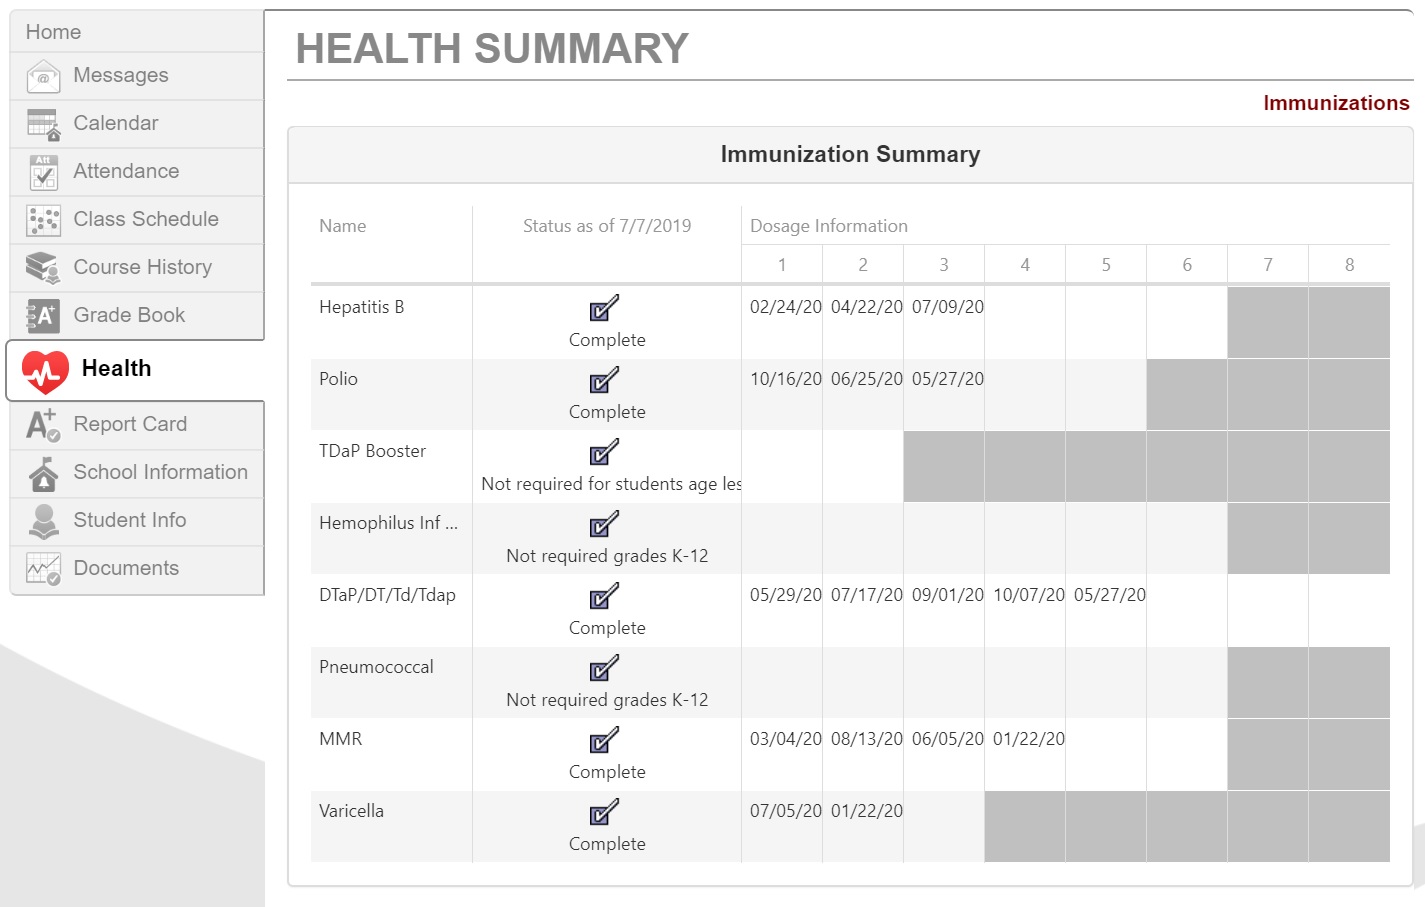Click the Course History icon

click(43, 268)
